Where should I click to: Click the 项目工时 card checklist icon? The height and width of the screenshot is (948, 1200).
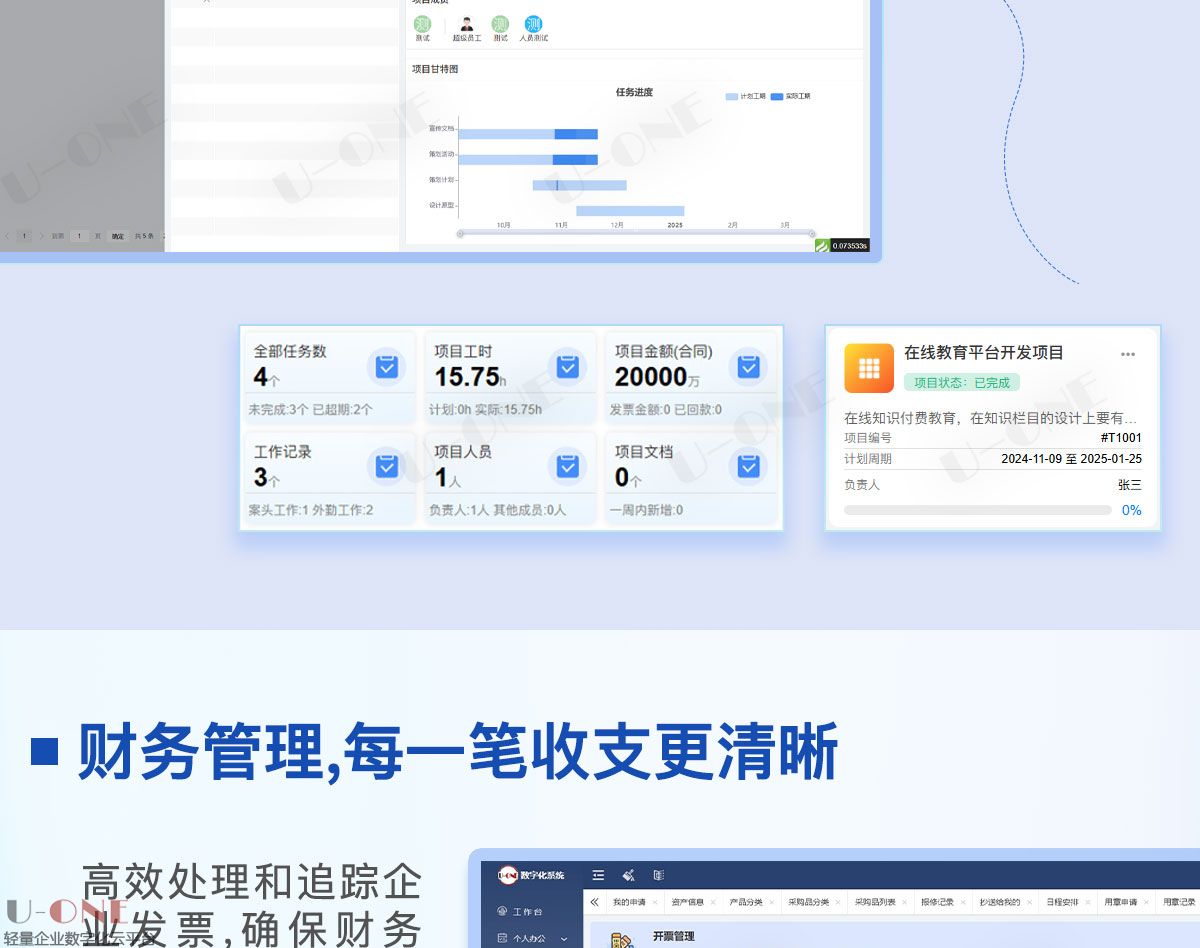567,367
